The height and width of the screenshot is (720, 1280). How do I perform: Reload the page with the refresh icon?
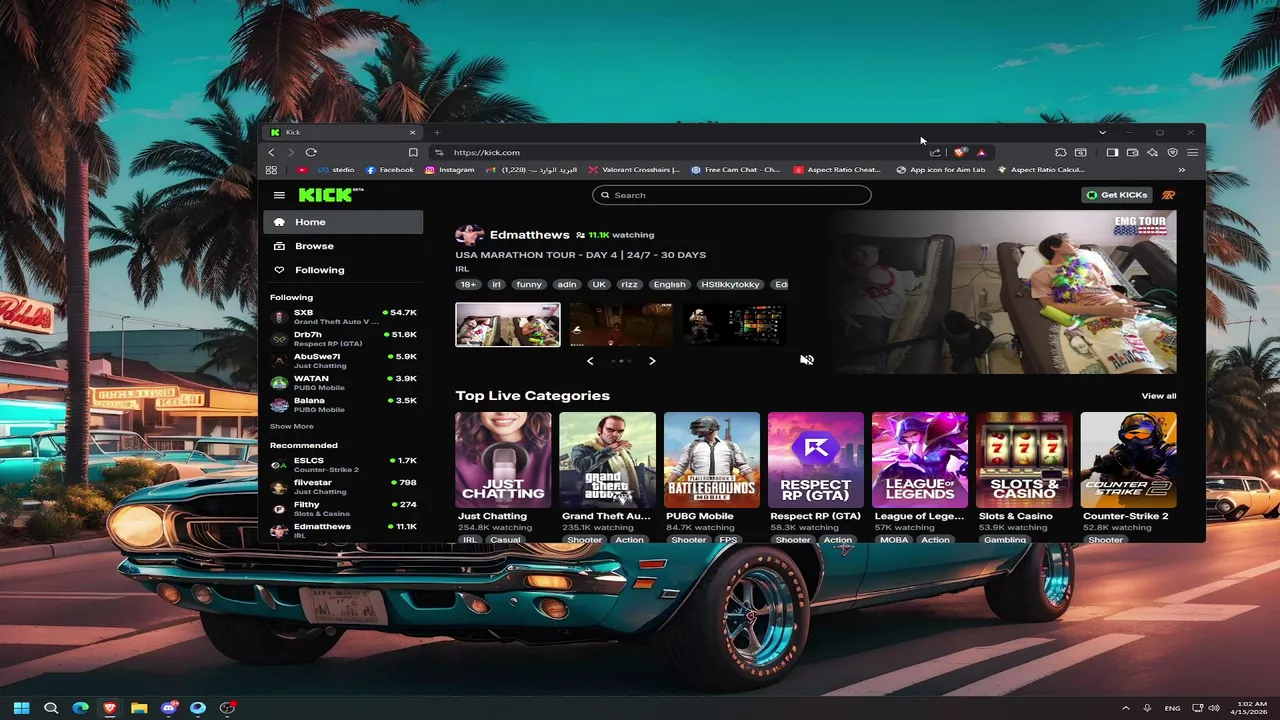pos(311,152)
